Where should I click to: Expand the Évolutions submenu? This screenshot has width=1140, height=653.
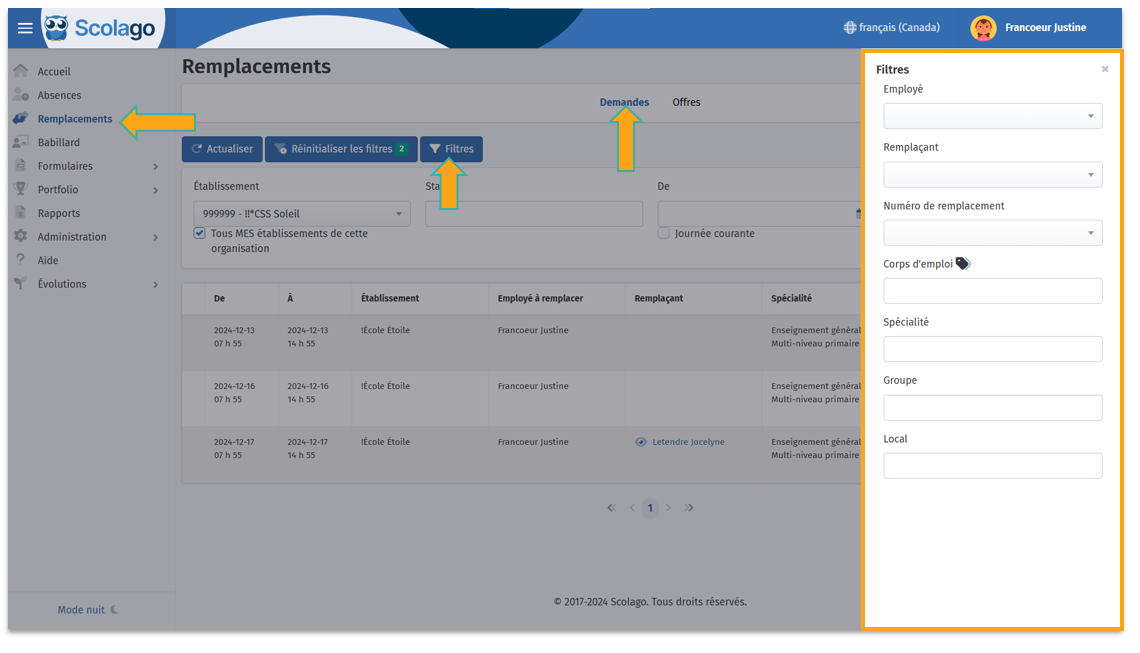pos(156,284)
